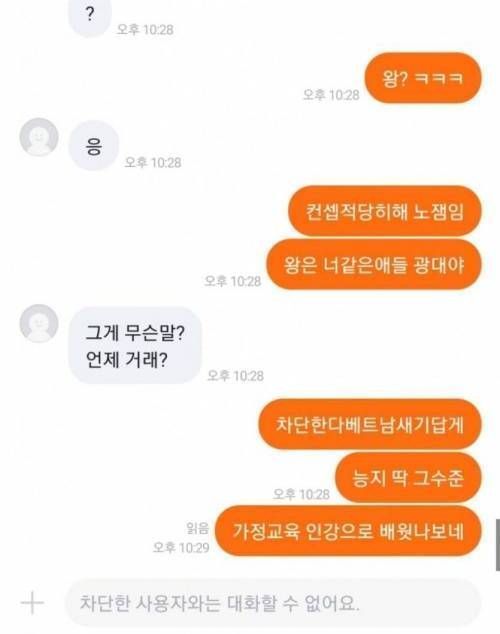Click timestamp beside '언제 거래?' bubble
This screenshot has height=634, width=500.
tap(235, 376)
